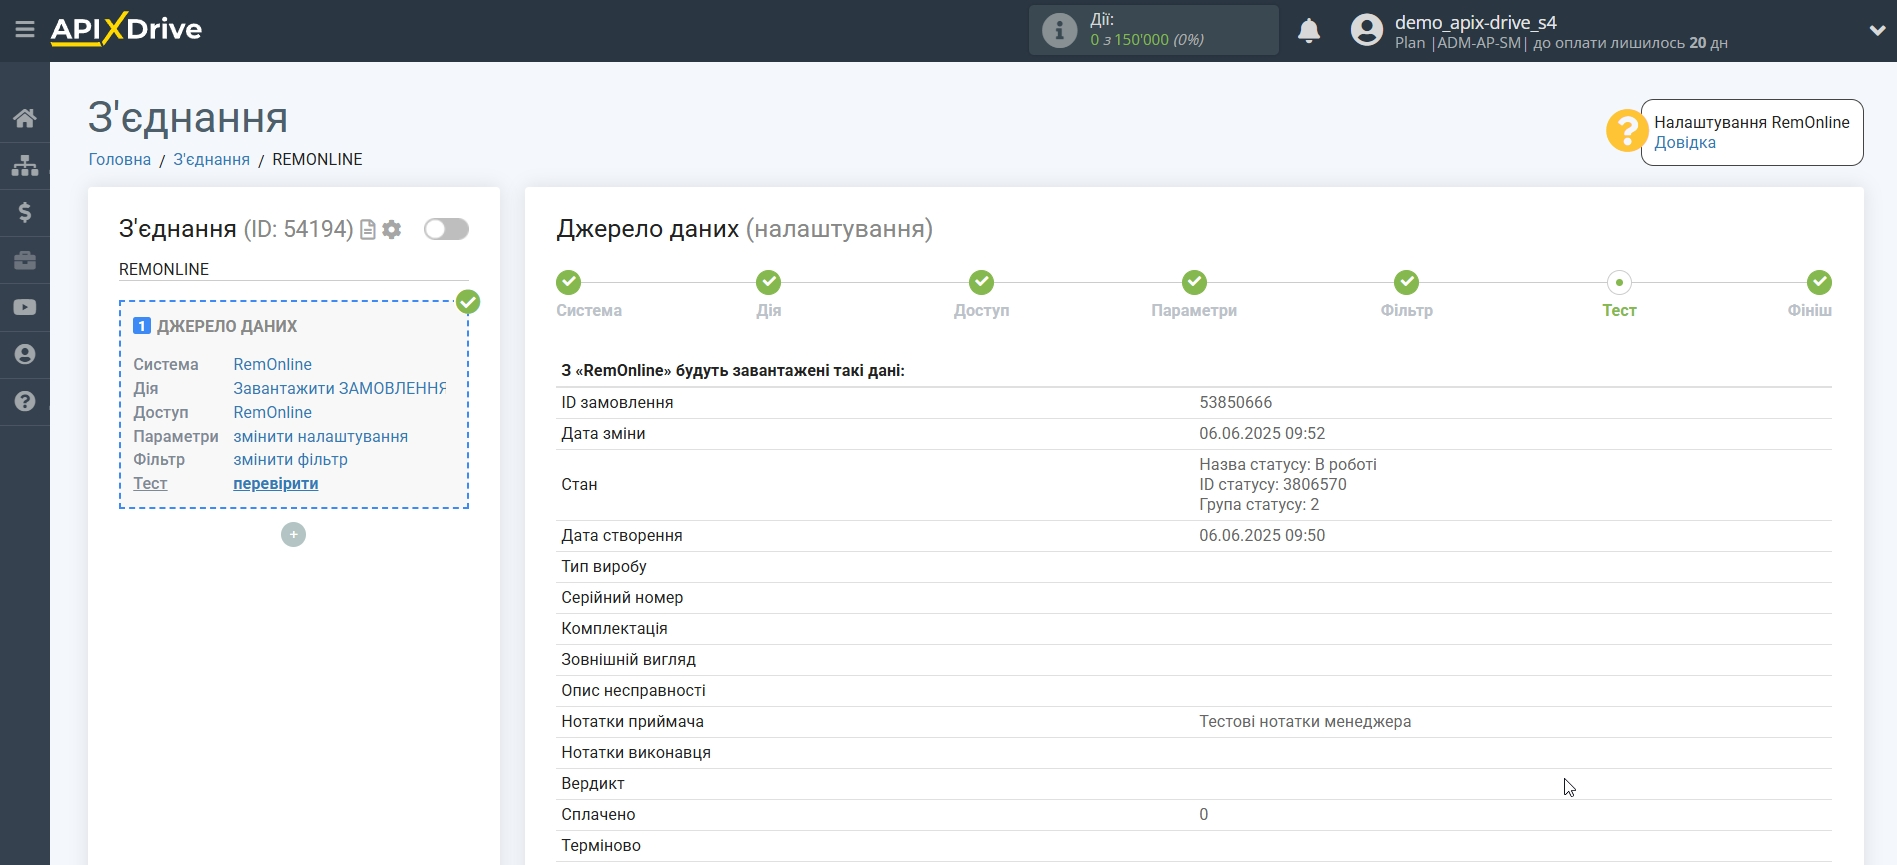This screenshot has height=865, width=1897.
Task: Click the REMONLINE connection name field
Action: [x=293, y=269]
